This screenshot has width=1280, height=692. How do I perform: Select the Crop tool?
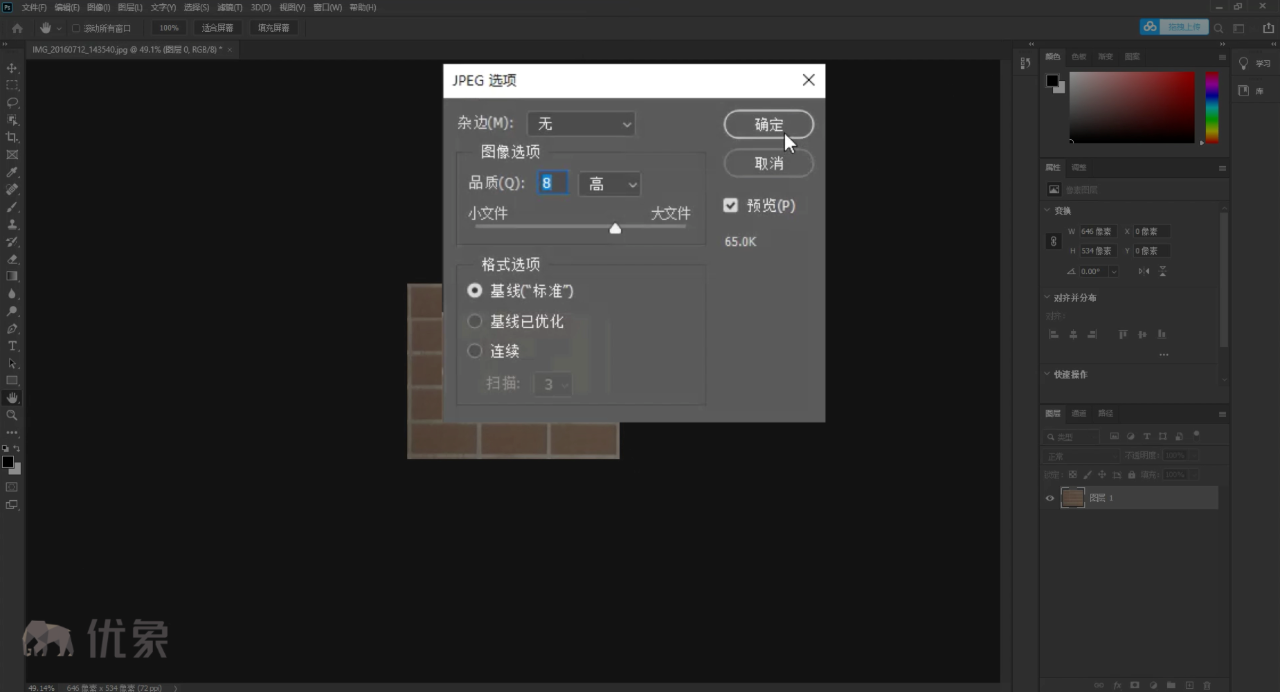point(12,137)
